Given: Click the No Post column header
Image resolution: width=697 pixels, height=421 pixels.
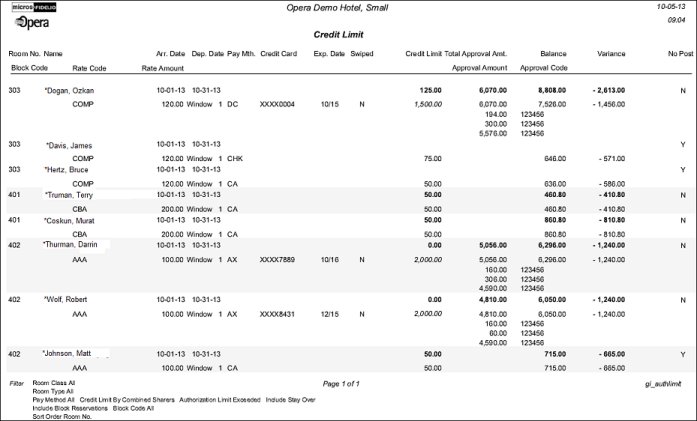Looking at the screenshot, I should tap(680, 53).
